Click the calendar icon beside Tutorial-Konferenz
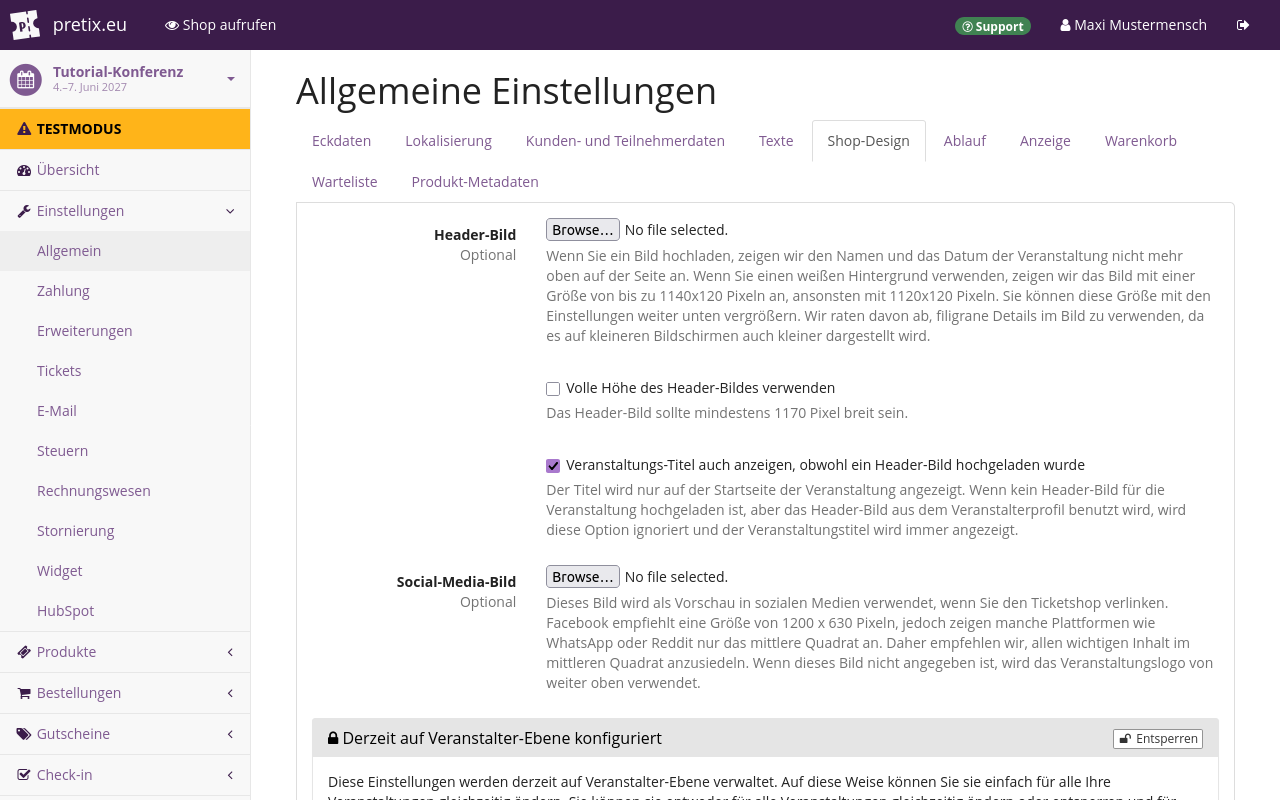 (x=26, y=79)
